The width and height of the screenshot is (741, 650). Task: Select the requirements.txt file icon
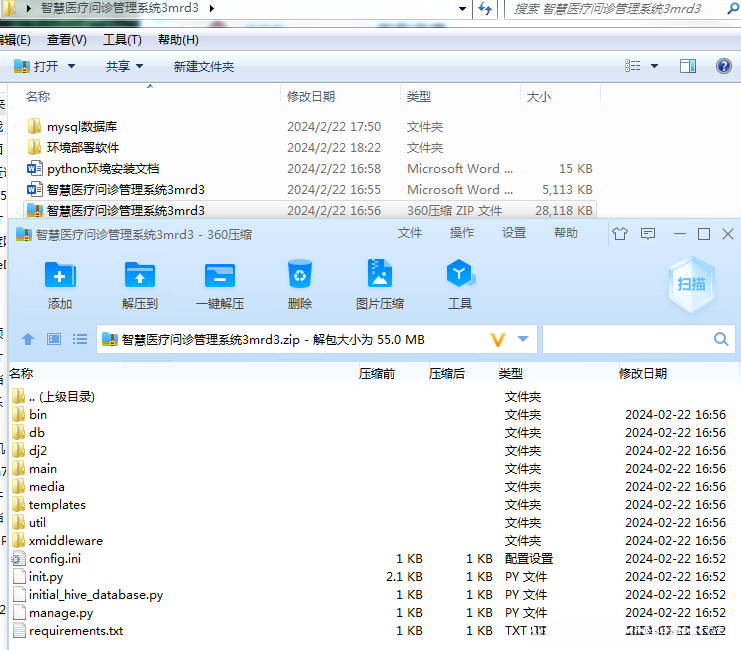(x=19, y=631)
